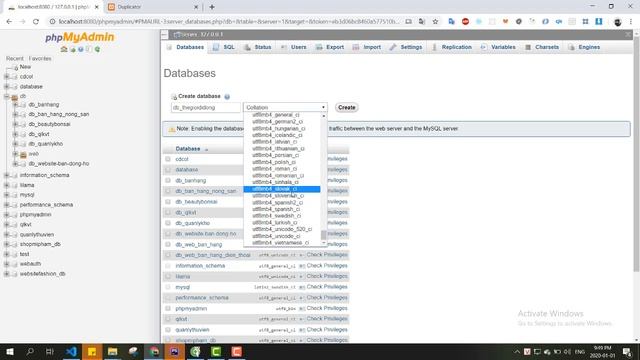Select utf8mb4_unicode_520_ci in the collation list
Viewport: 640px width, 360px height.
tap(282, 229)
